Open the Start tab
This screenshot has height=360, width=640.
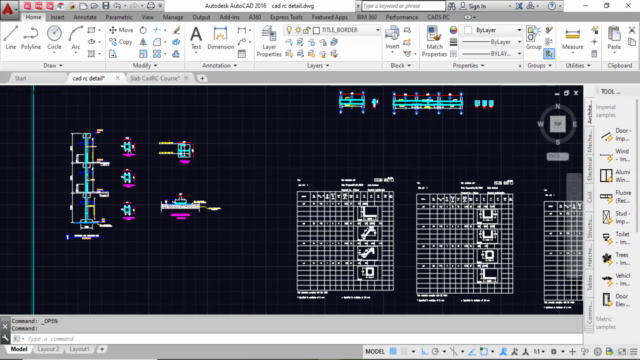[20, 78]
